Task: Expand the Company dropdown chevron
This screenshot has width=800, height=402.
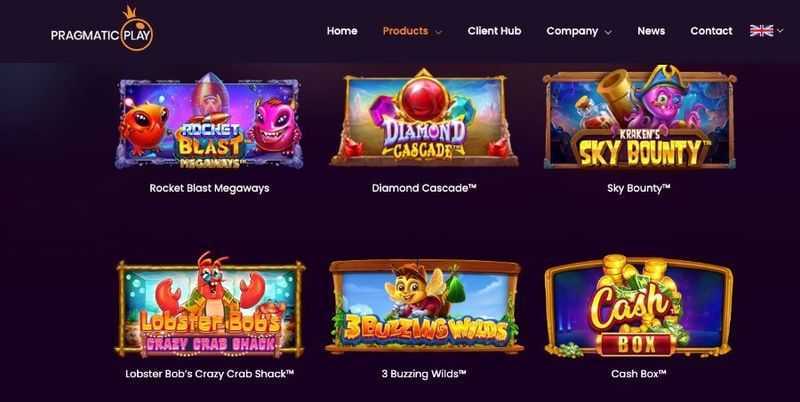Action: [x=608, y=32]
